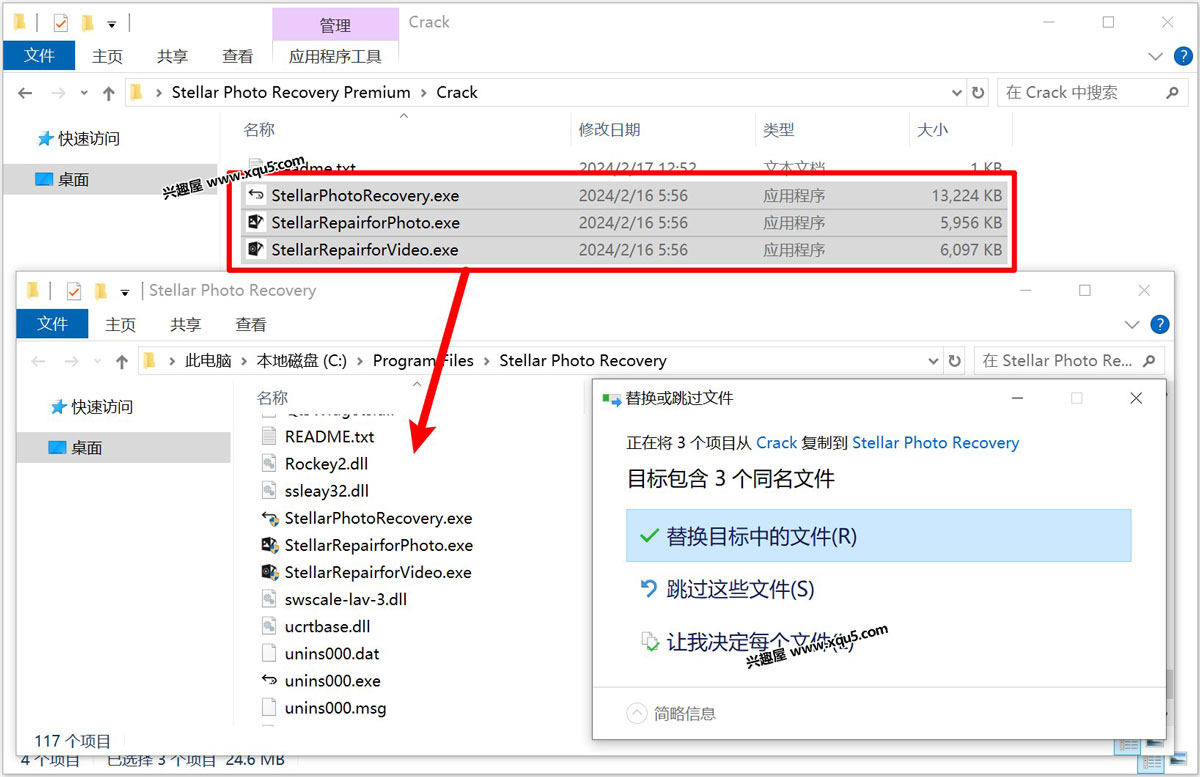The image size is (1200, 777).
Task: Select the 应用程序工具 ribbon tab
Action: 335,56
